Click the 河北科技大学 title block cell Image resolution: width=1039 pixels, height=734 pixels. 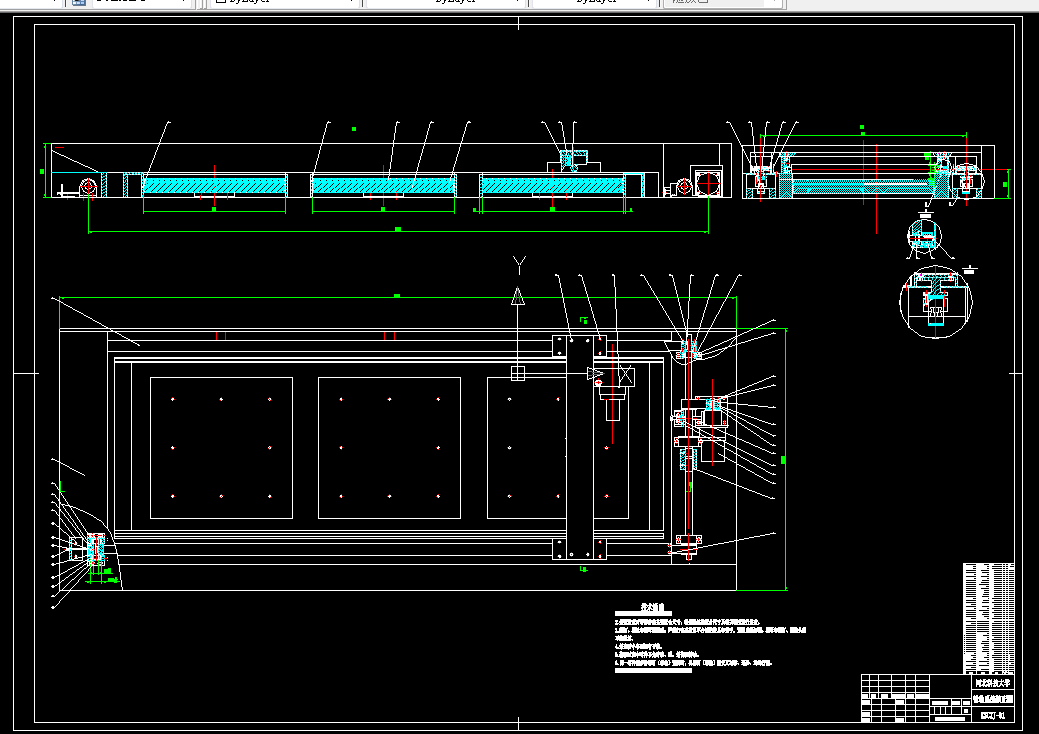993,682
